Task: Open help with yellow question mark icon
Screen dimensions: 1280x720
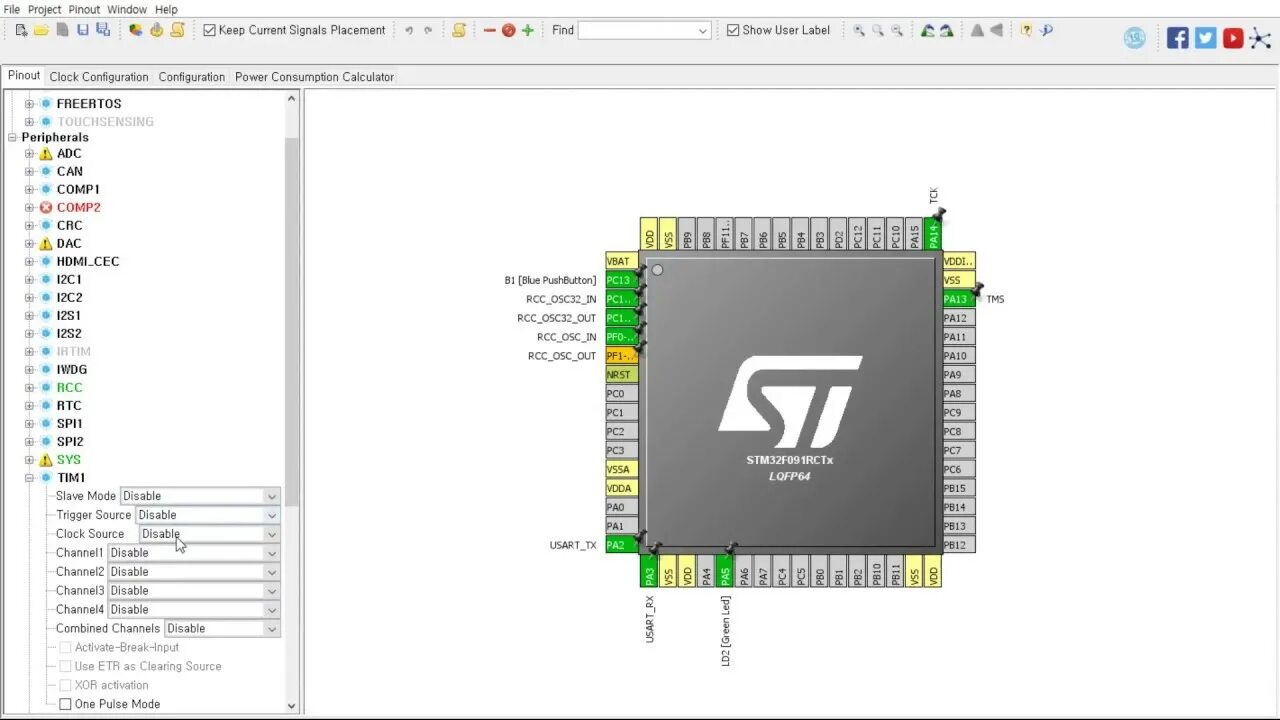Action: pyautogui.click(x=1026, y=30)
